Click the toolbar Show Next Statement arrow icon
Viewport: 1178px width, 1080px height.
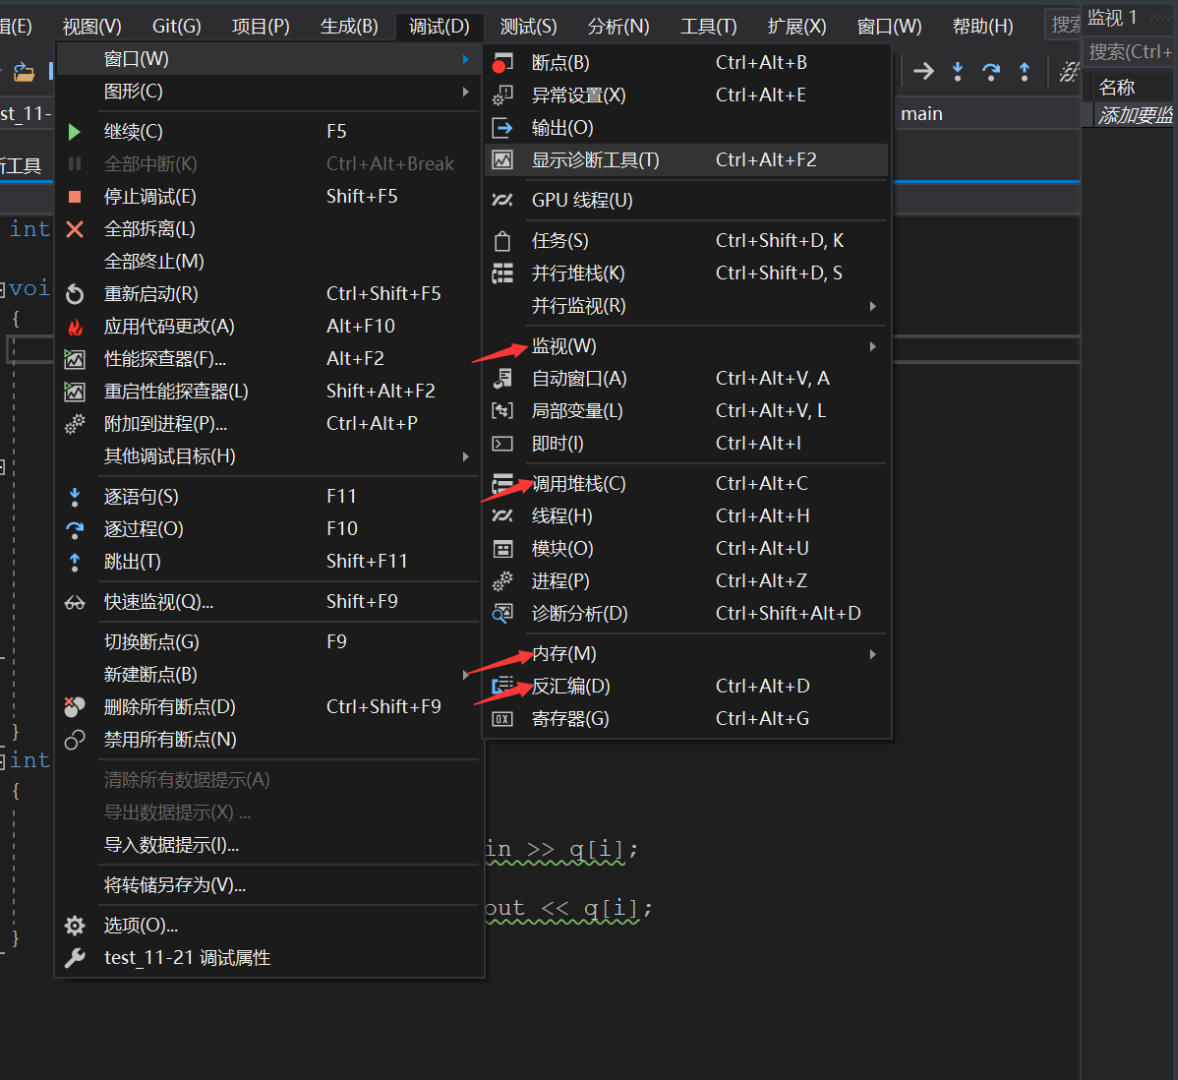pyautogui.click(x=923, y=71)
